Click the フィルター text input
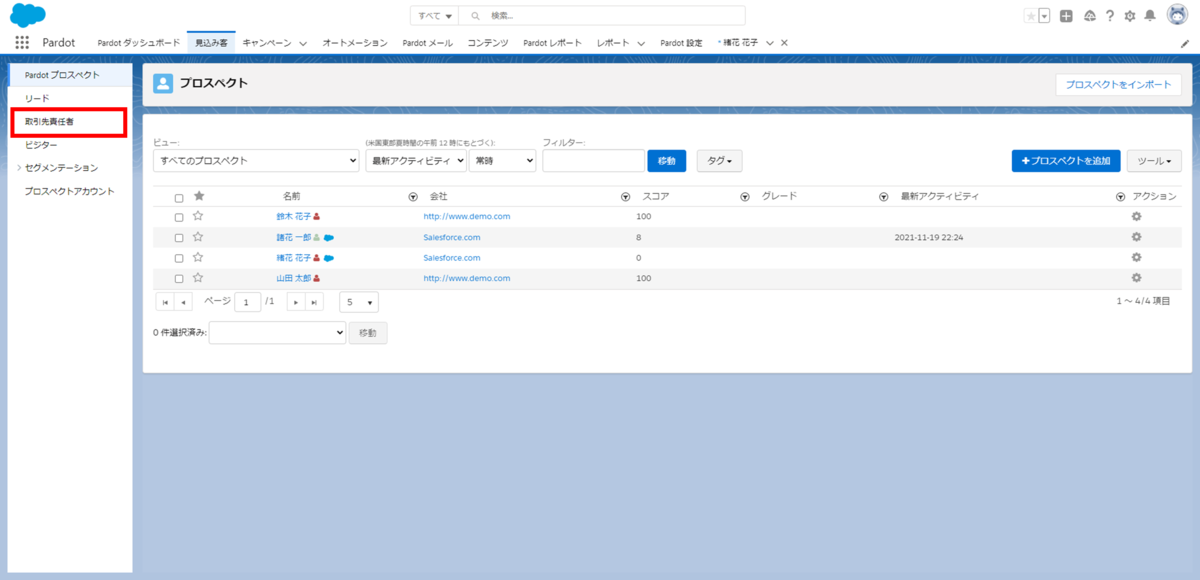Screen dimensions: 1200x580 (594, 160)
